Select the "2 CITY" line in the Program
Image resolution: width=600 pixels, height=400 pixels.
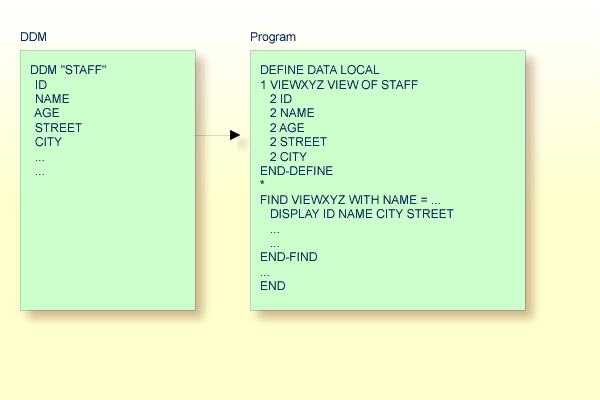pos(288,157)
